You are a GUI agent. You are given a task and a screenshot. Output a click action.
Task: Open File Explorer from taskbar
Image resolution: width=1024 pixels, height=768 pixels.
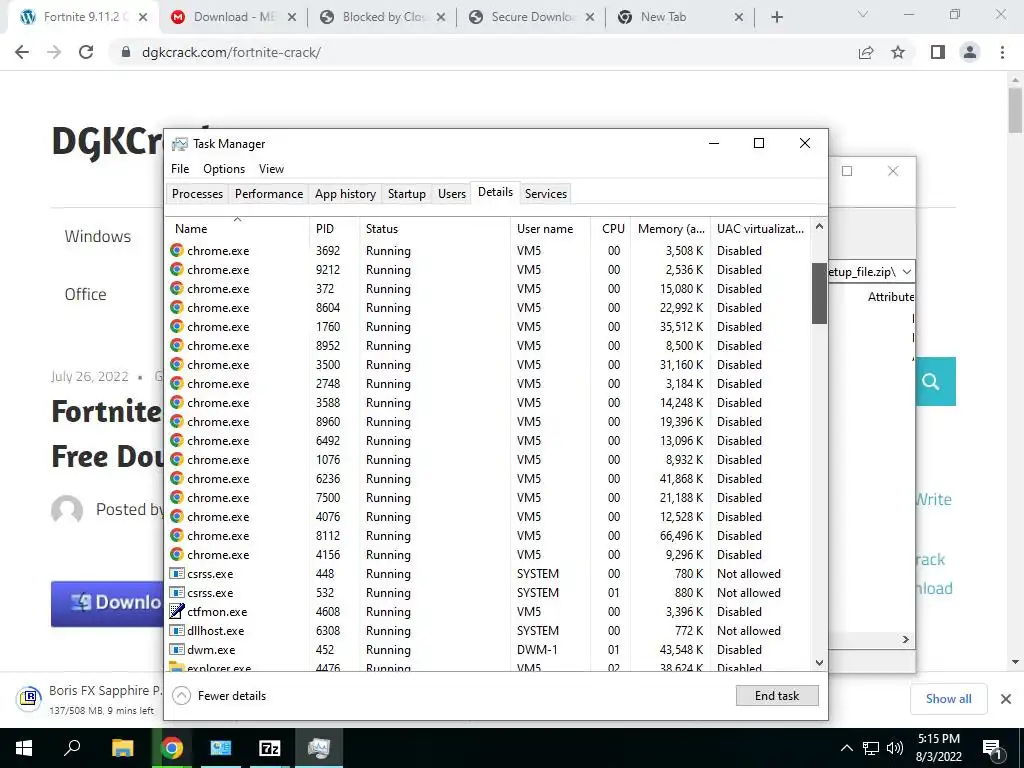(122, 748)
